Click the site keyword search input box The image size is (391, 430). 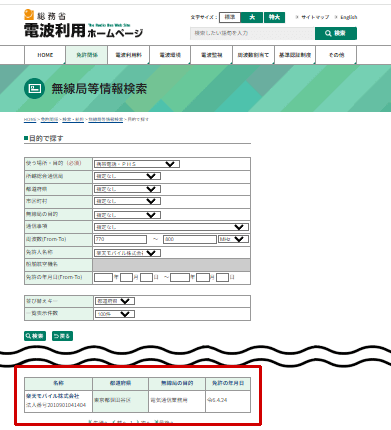252,33
